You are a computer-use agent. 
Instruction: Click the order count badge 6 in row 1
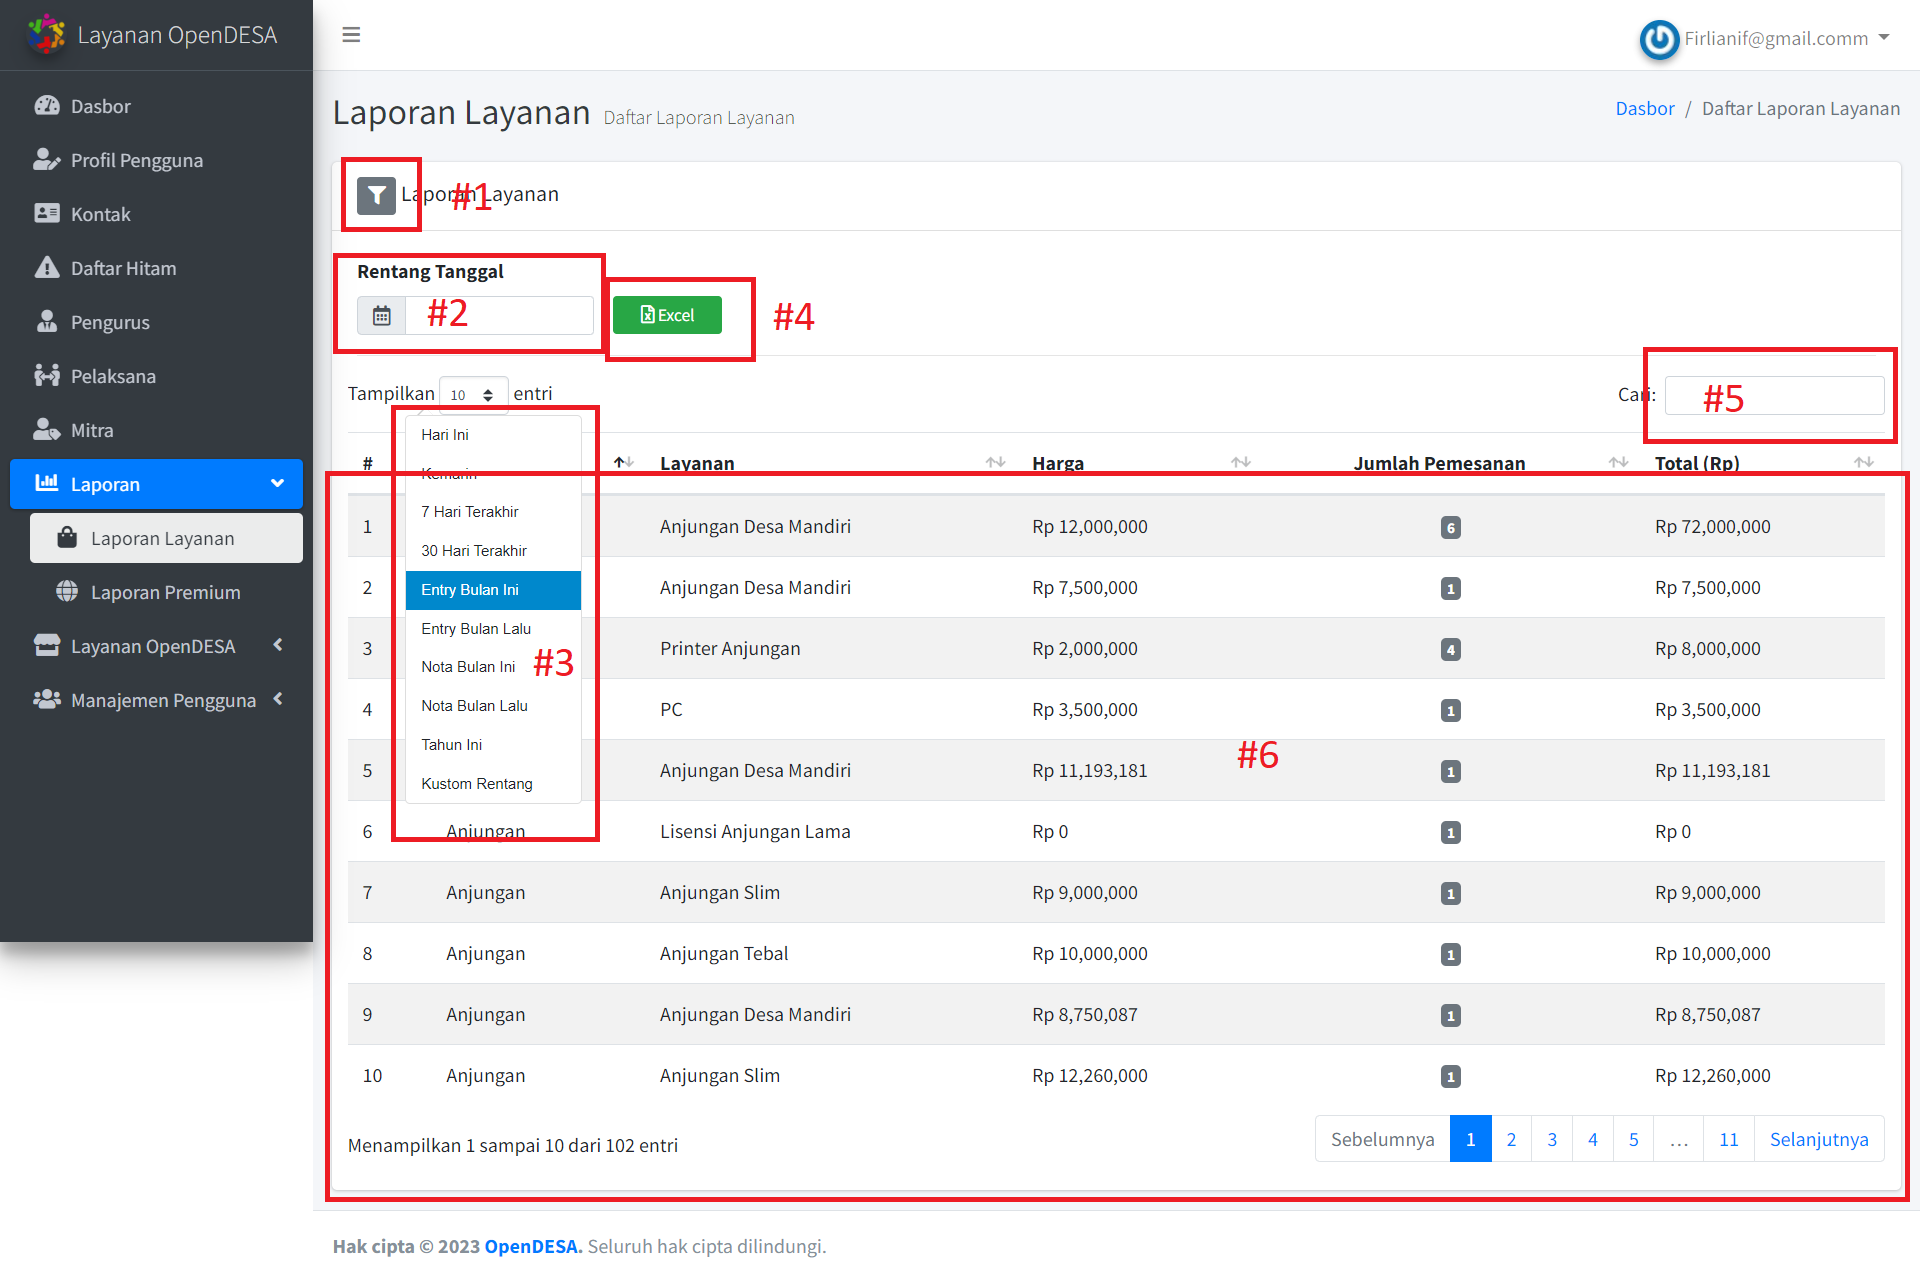[x=1451, y=528]
